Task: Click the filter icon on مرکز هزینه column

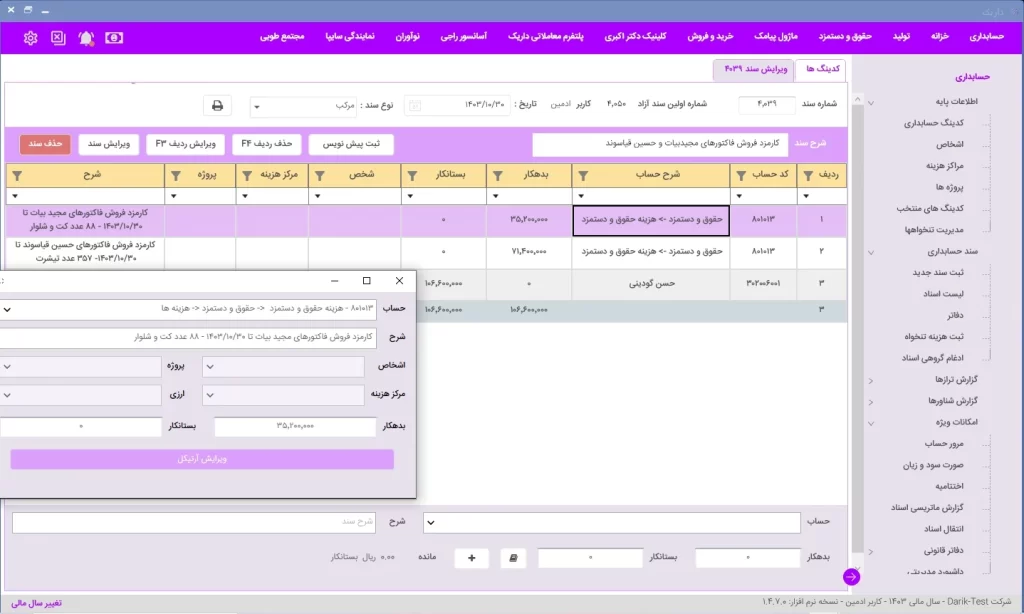Action: 247,176
